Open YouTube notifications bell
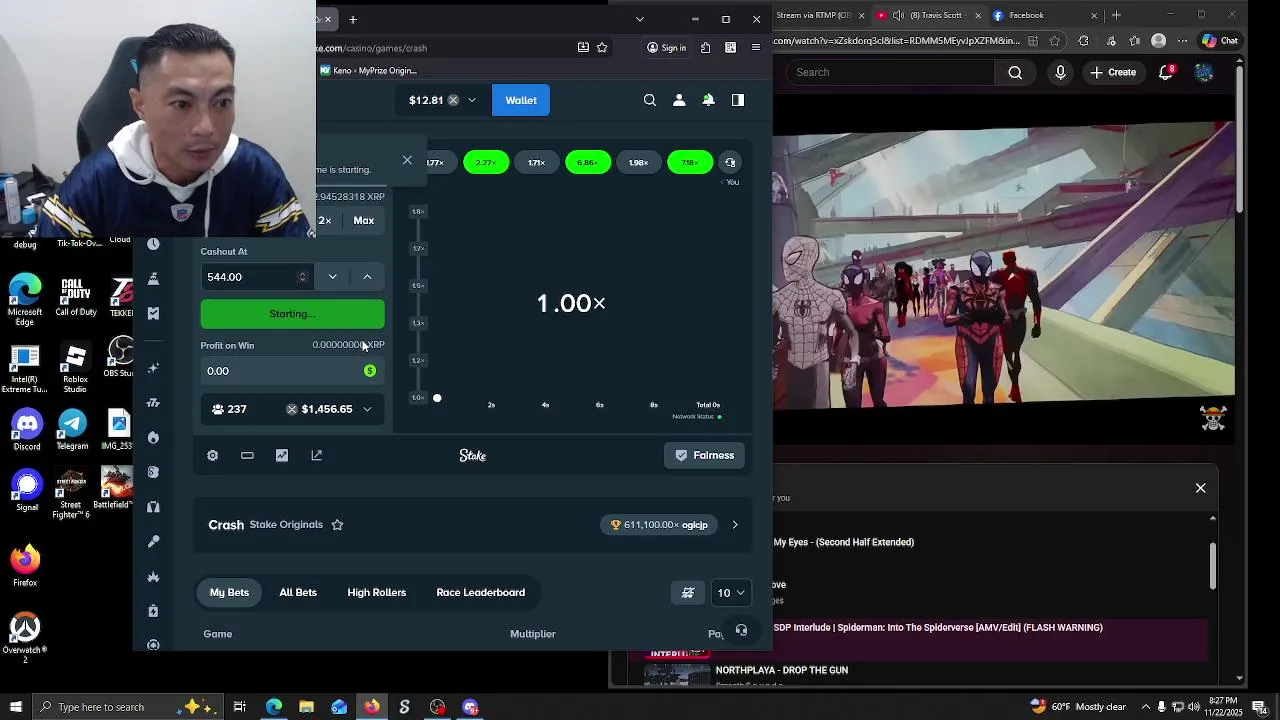This screenshot has height=720, width=1280. pos(1166,72)
